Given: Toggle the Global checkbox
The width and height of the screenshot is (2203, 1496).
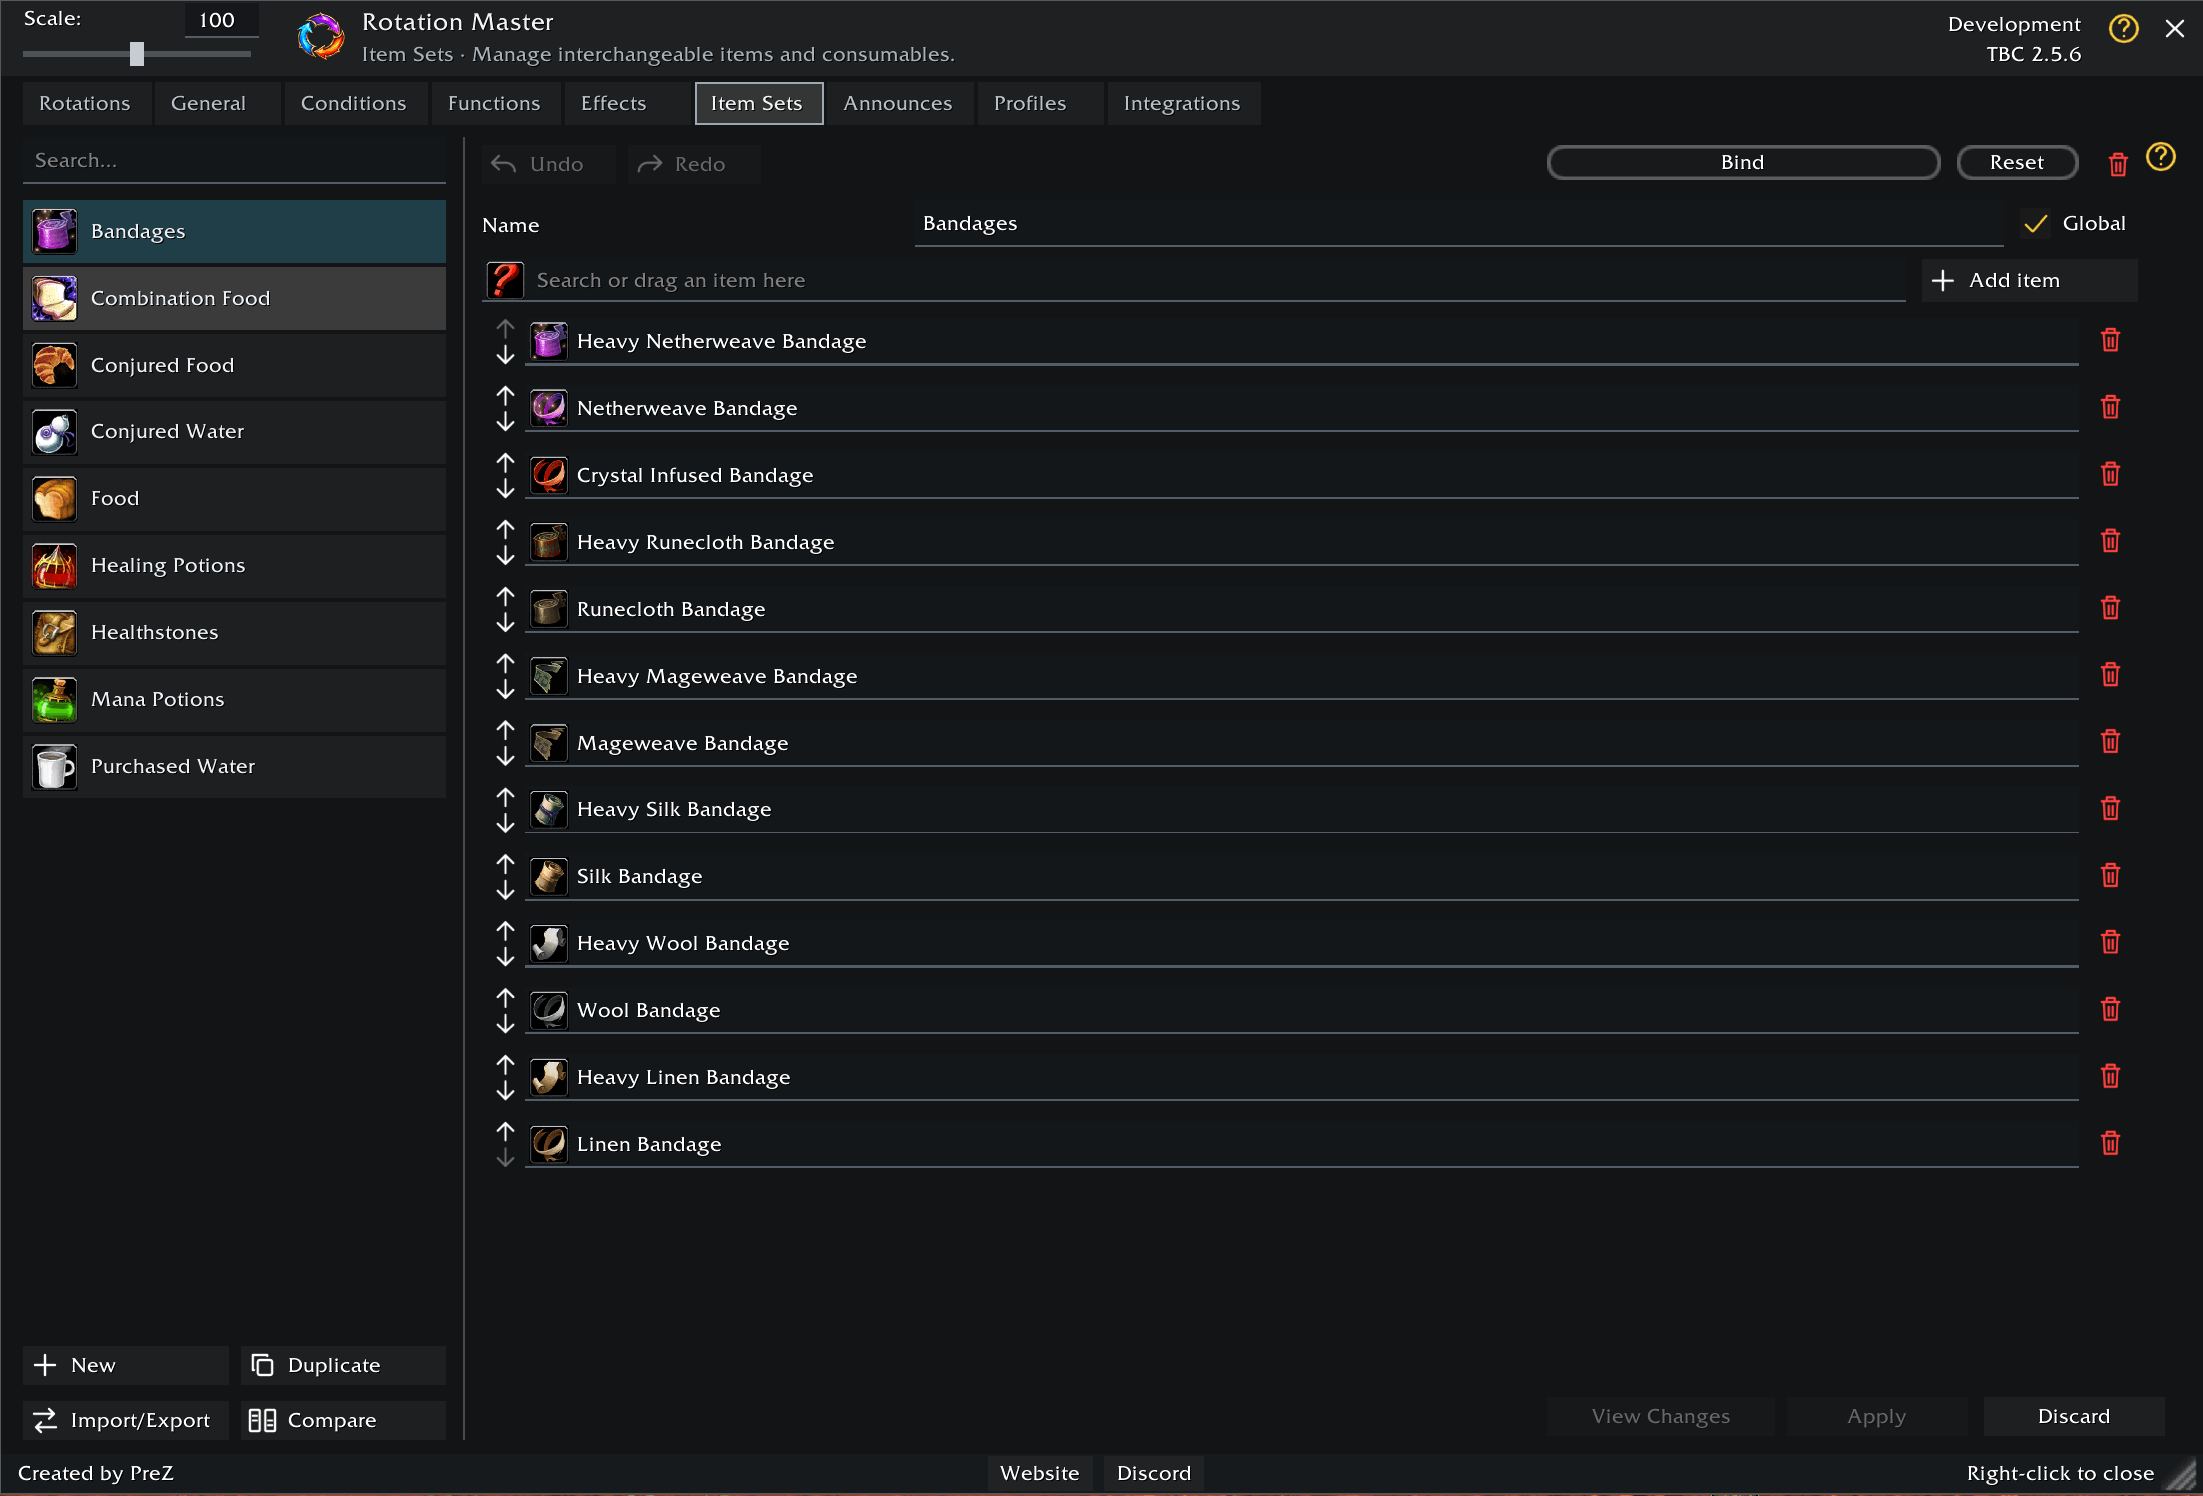Looking at the screenshot, I should (x=2035, y=224).
